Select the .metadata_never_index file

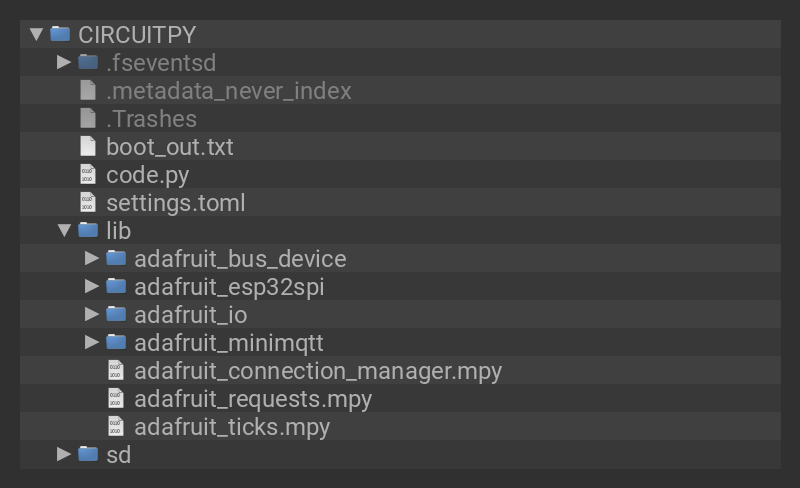pyautogui.click(x=228, y=90)
